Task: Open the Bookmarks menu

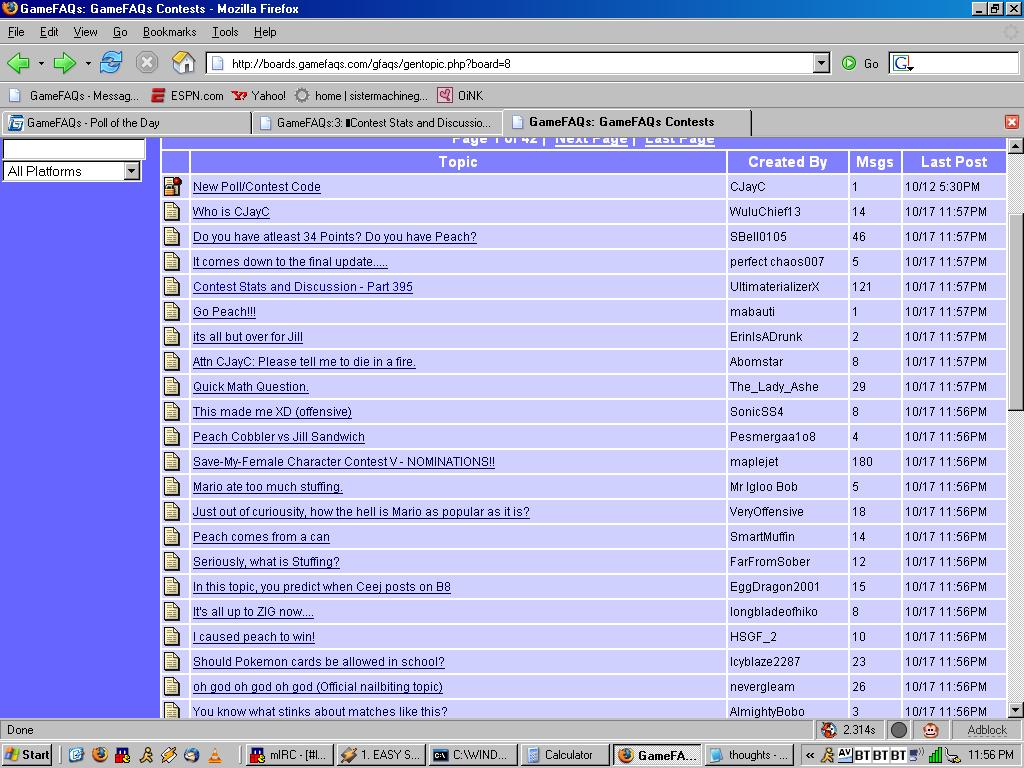Action: [169, 32]
